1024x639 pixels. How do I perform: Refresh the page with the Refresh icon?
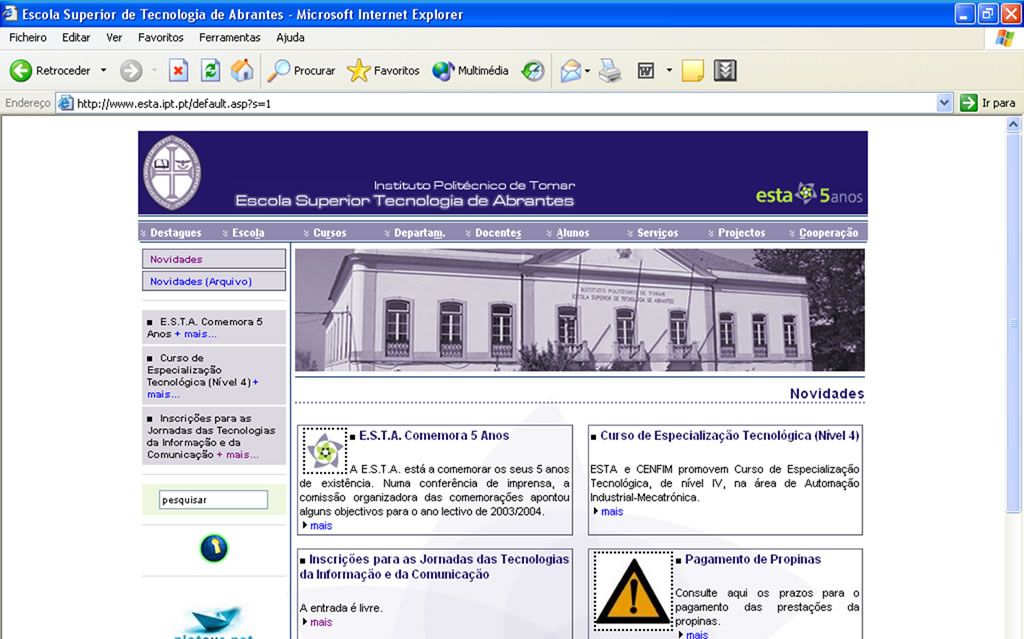point(210,71)
